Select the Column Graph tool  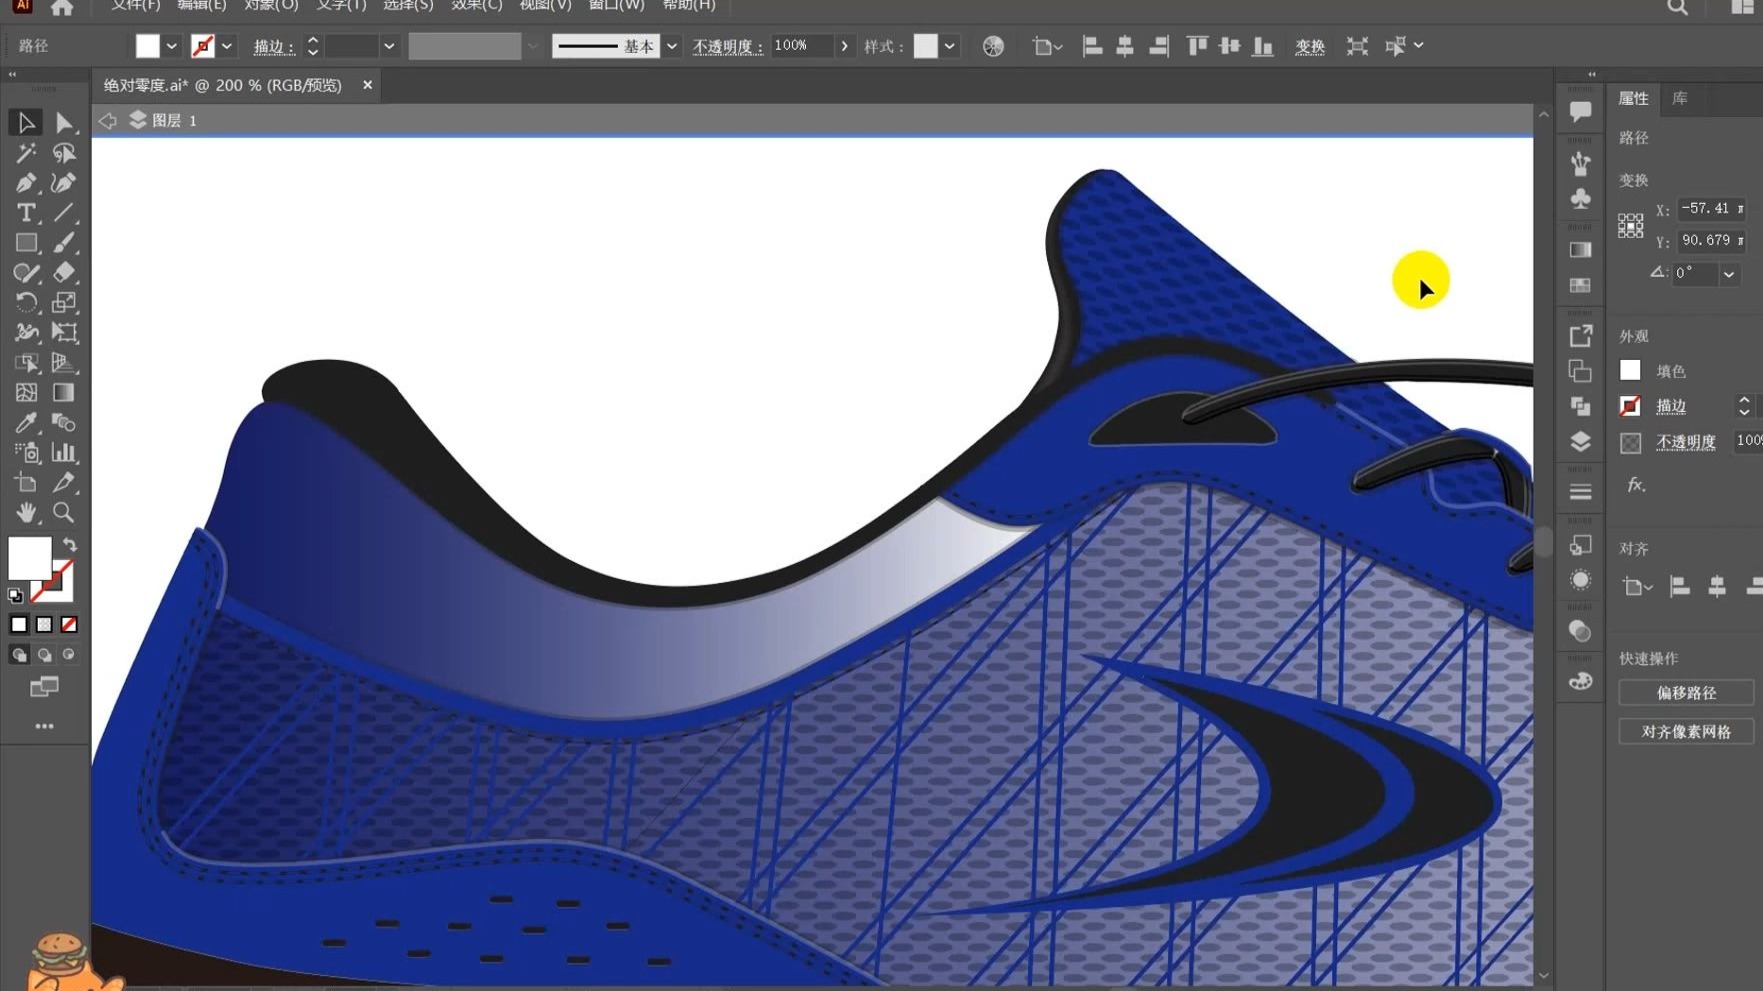pos(64,452)
